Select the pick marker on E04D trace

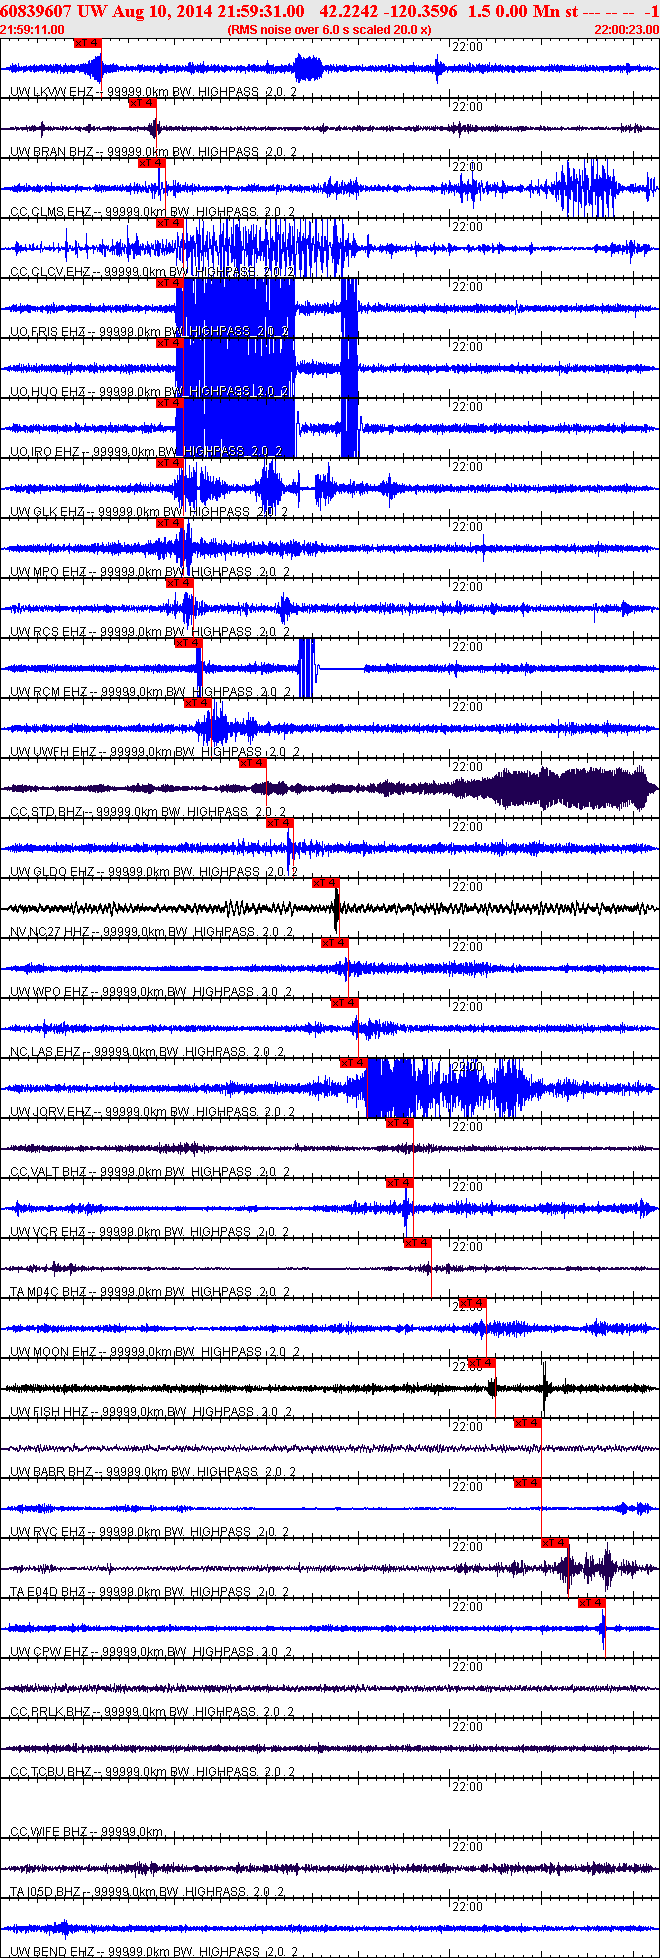[x=555, y=1543]
